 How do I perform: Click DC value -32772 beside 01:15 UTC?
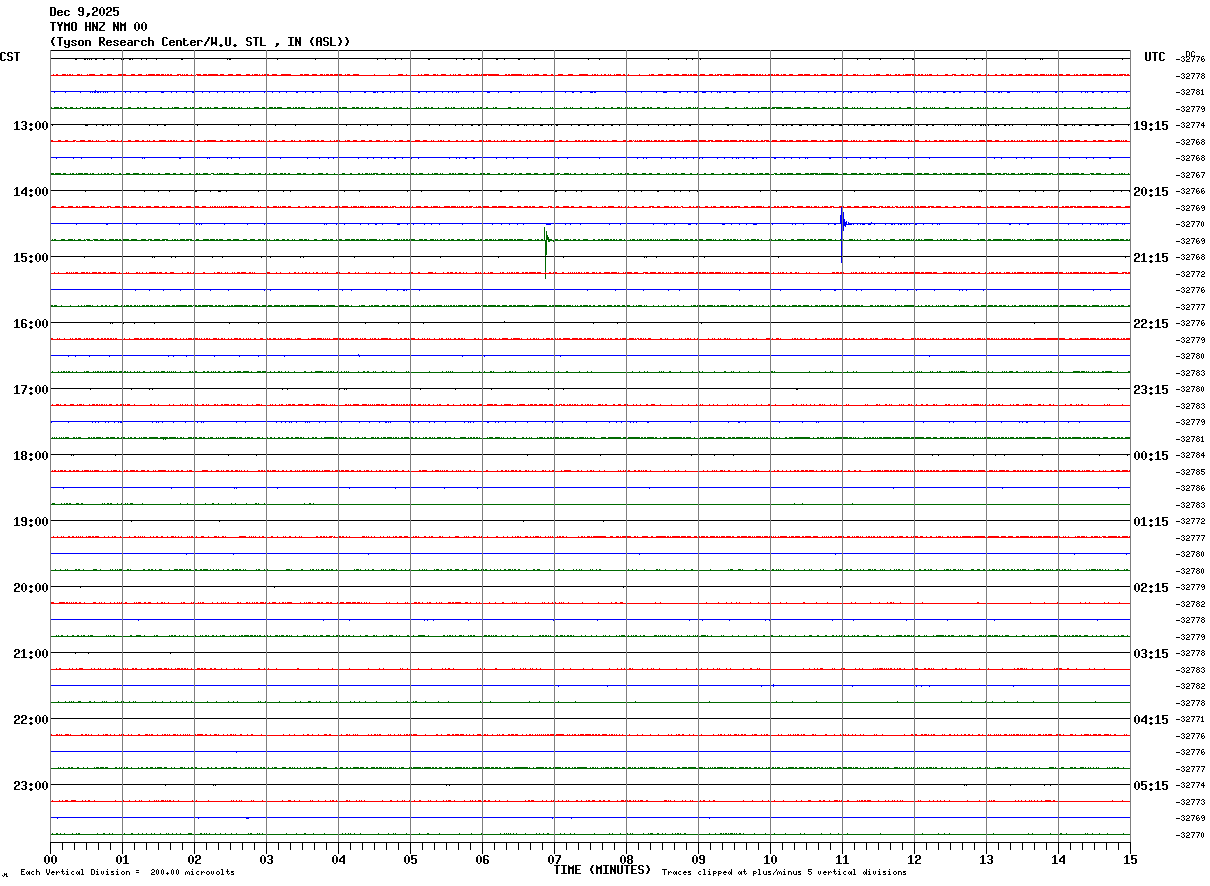pyautogui.click(x=1192, y=521)
